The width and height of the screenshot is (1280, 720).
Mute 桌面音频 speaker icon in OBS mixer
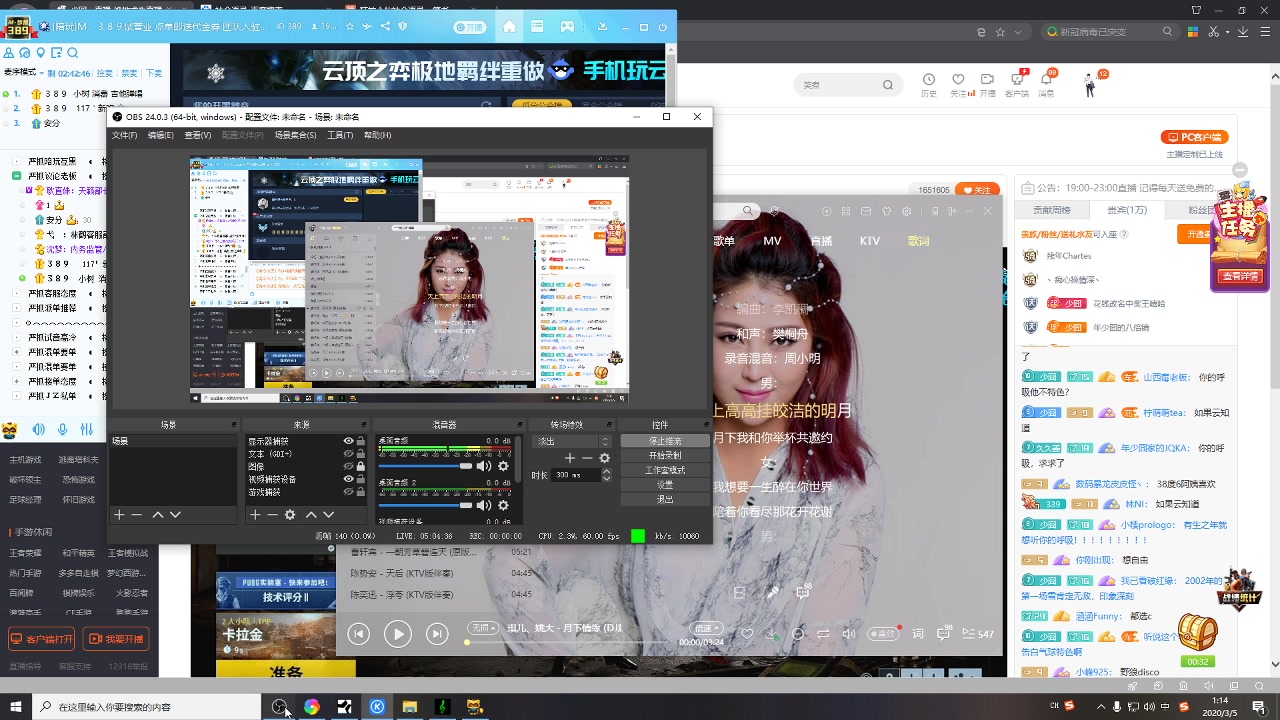[484, 466]
